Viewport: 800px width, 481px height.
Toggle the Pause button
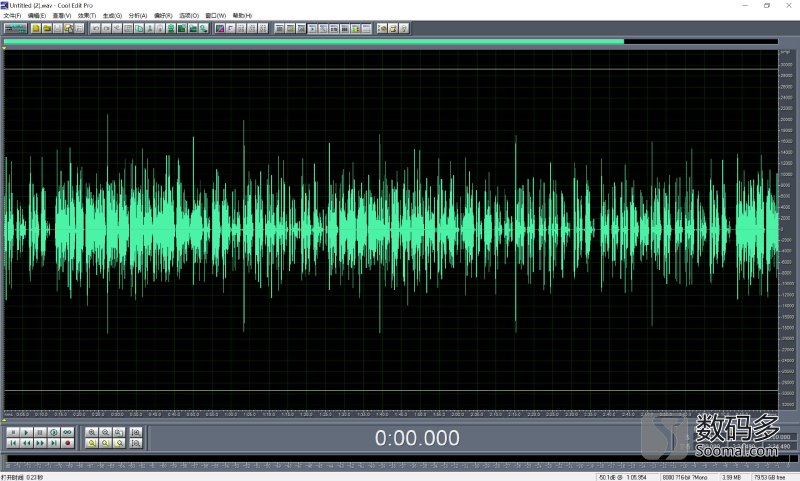click(40, 431)
